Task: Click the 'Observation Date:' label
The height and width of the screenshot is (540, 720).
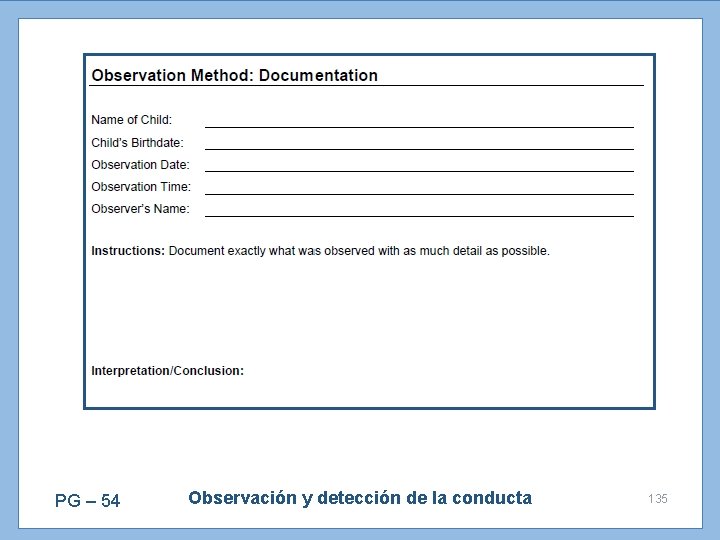Action: point(141,165)
